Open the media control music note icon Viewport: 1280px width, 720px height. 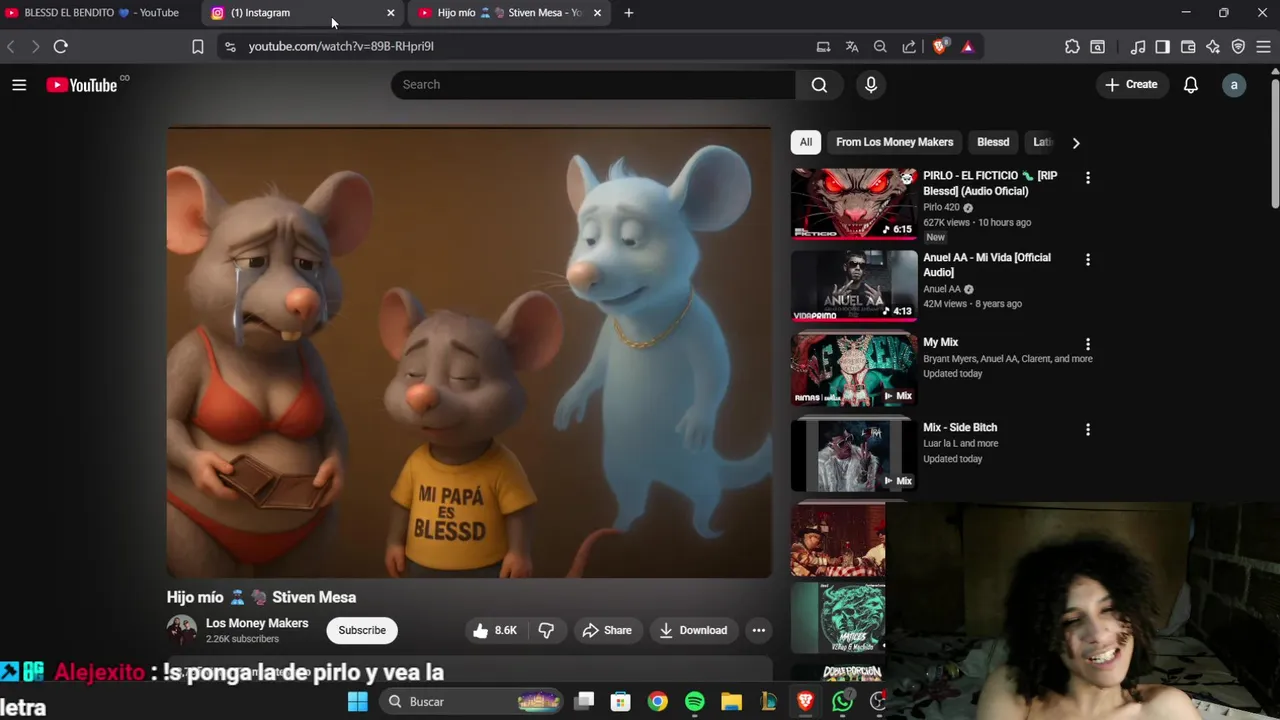[1138, 46]
